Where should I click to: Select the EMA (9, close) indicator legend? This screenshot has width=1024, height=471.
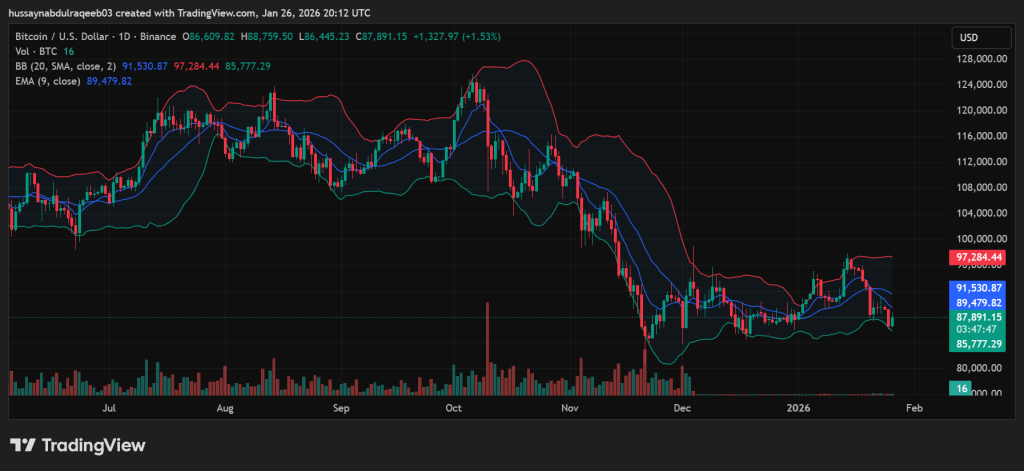coord(48,80)
